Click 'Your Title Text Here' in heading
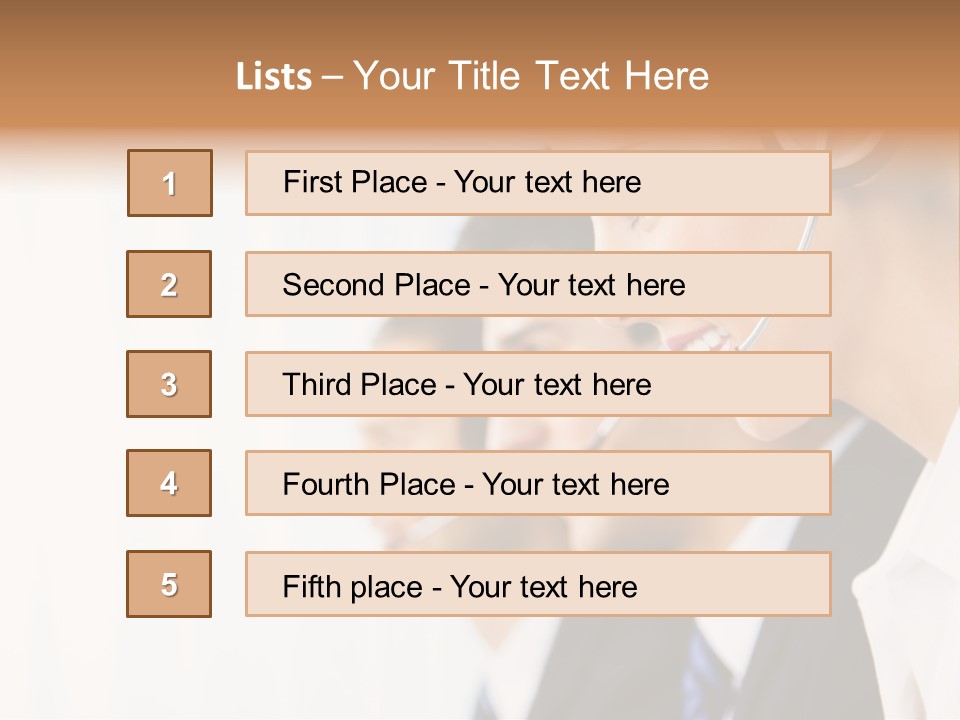The width and height of the screenshot is (960, 720). (531, 76)
